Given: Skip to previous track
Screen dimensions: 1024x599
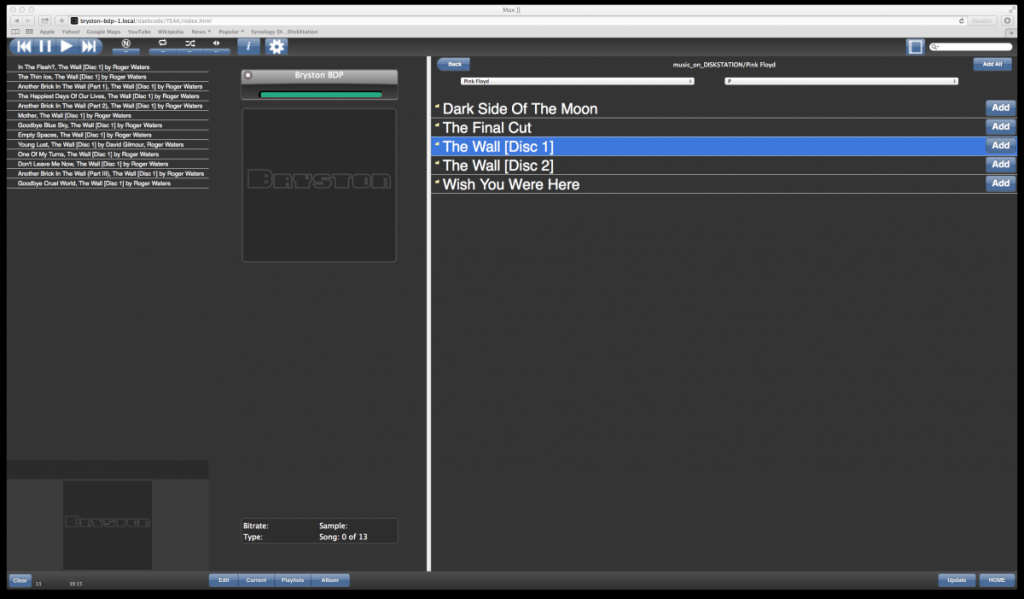Looking at the screenshot, I should (24, 46).
